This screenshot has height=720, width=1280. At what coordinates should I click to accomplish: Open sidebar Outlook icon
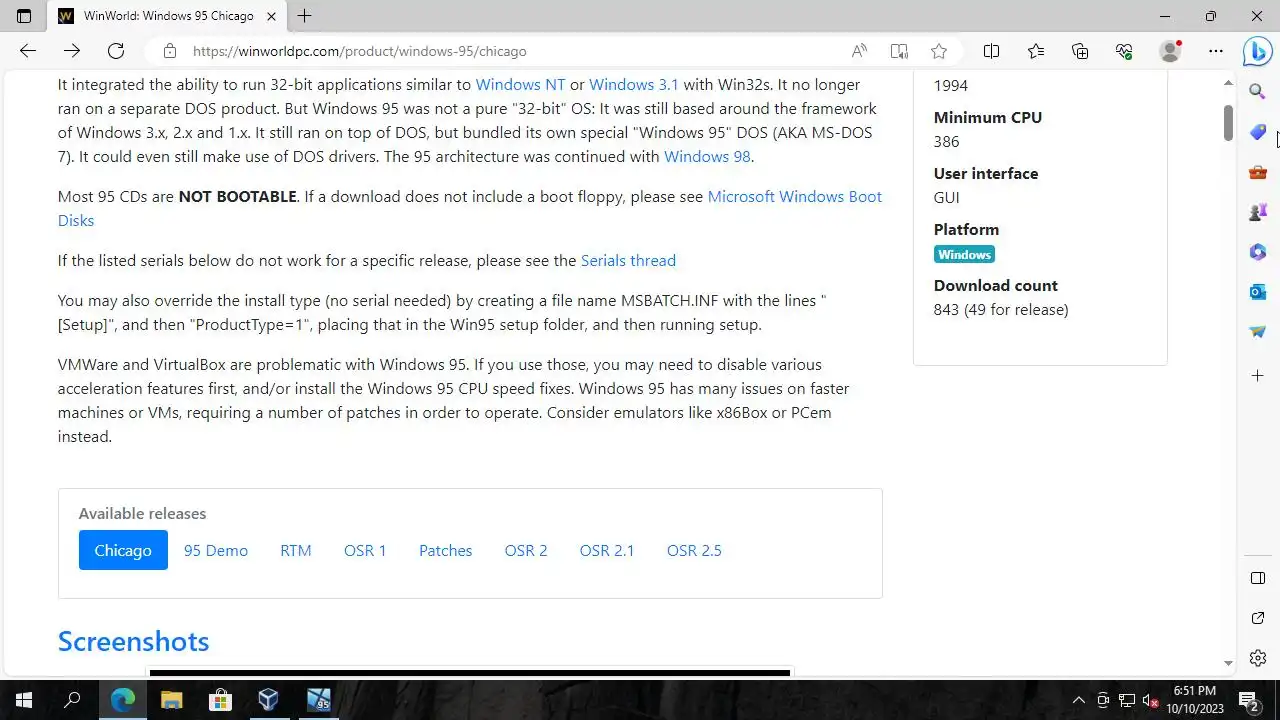(x=1258, y=292)
